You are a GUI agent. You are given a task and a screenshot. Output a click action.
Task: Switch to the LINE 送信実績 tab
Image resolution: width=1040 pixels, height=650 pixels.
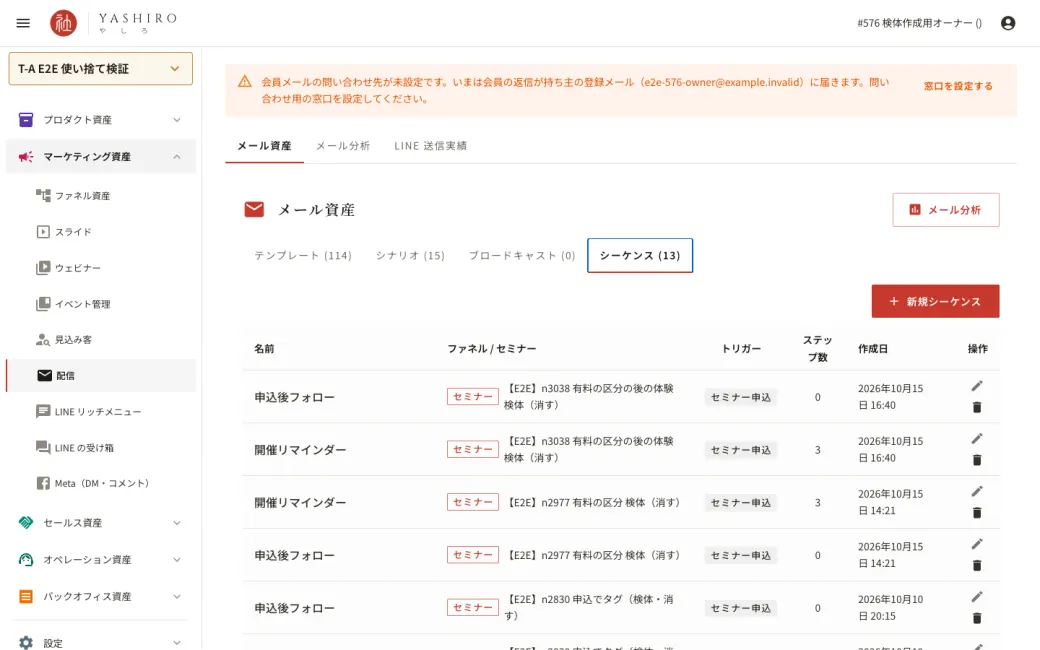click(x=430, y=146)
